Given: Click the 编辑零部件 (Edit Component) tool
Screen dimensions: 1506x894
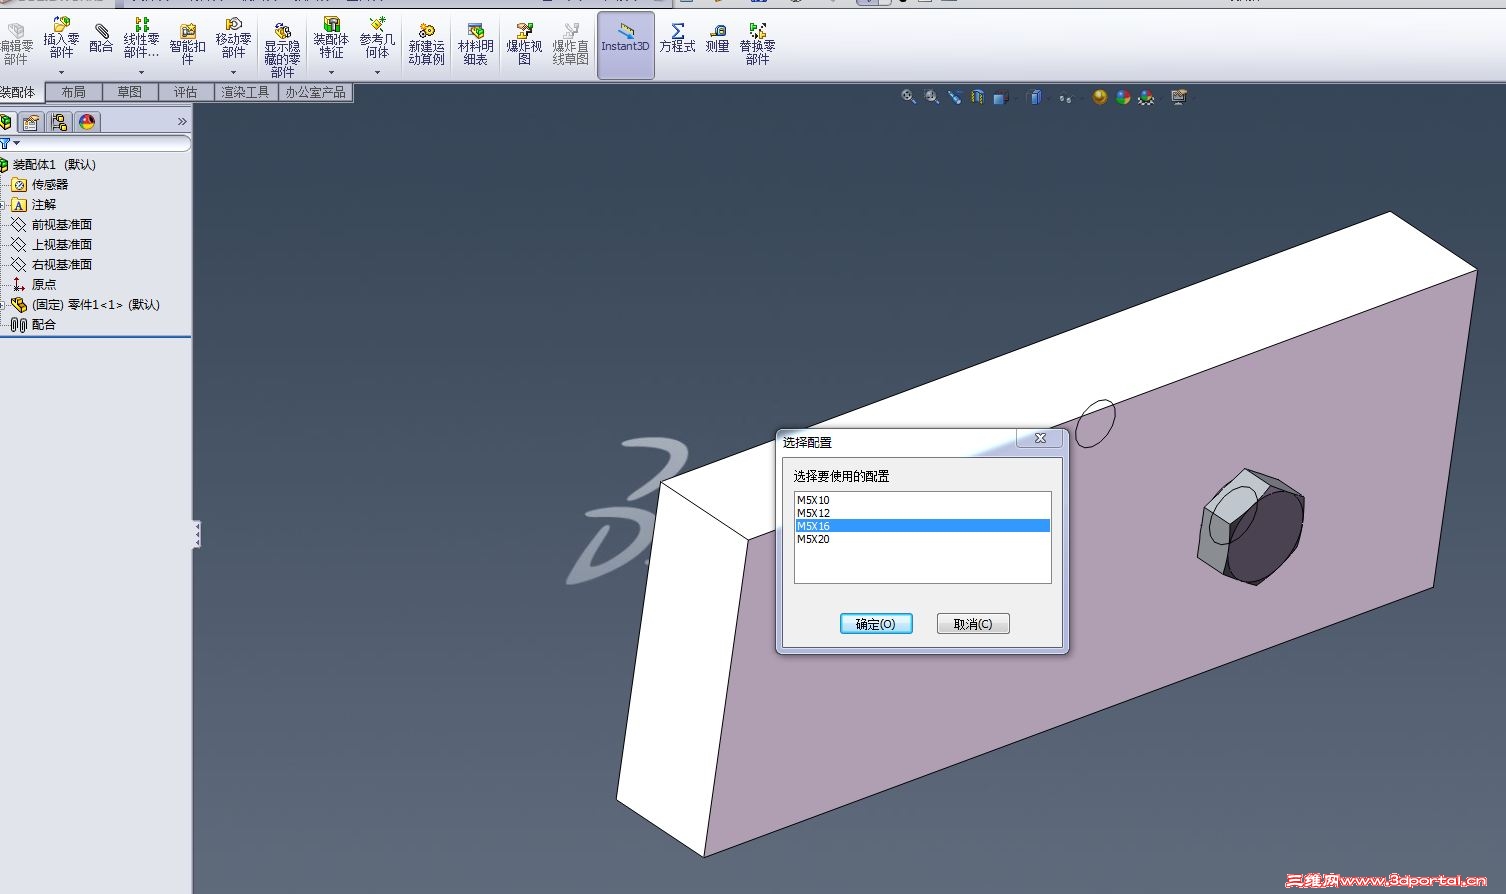Looking at the screenshot, I should point(16,44).
